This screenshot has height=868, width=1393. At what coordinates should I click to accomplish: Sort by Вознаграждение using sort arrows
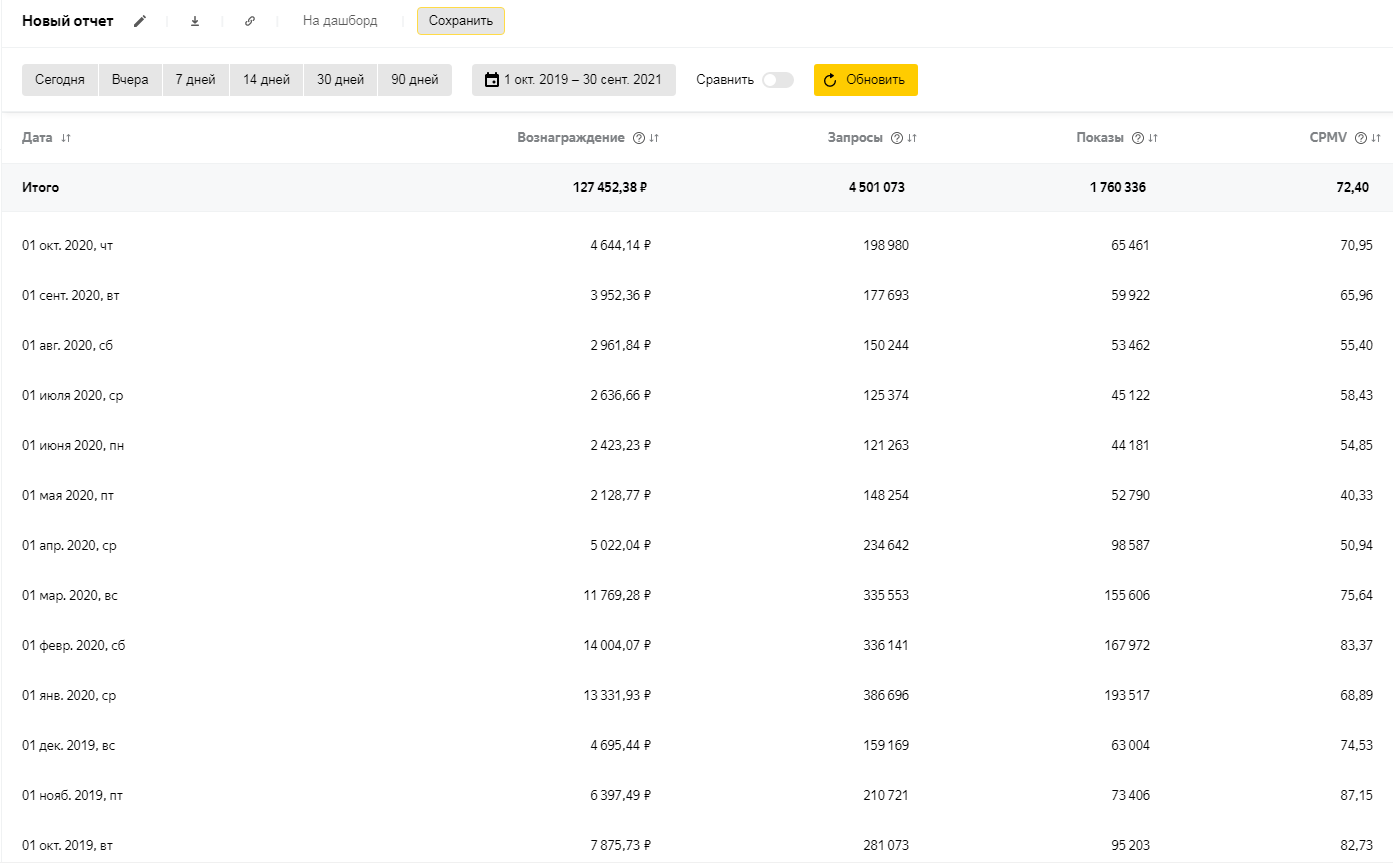click(654, 138)
